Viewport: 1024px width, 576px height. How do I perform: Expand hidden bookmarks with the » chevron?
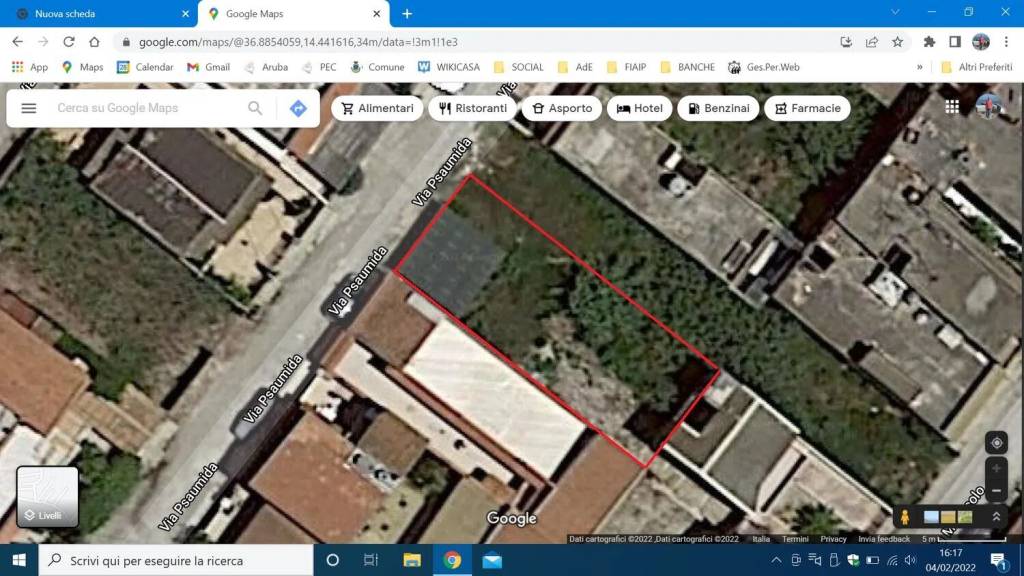(919, 67)
